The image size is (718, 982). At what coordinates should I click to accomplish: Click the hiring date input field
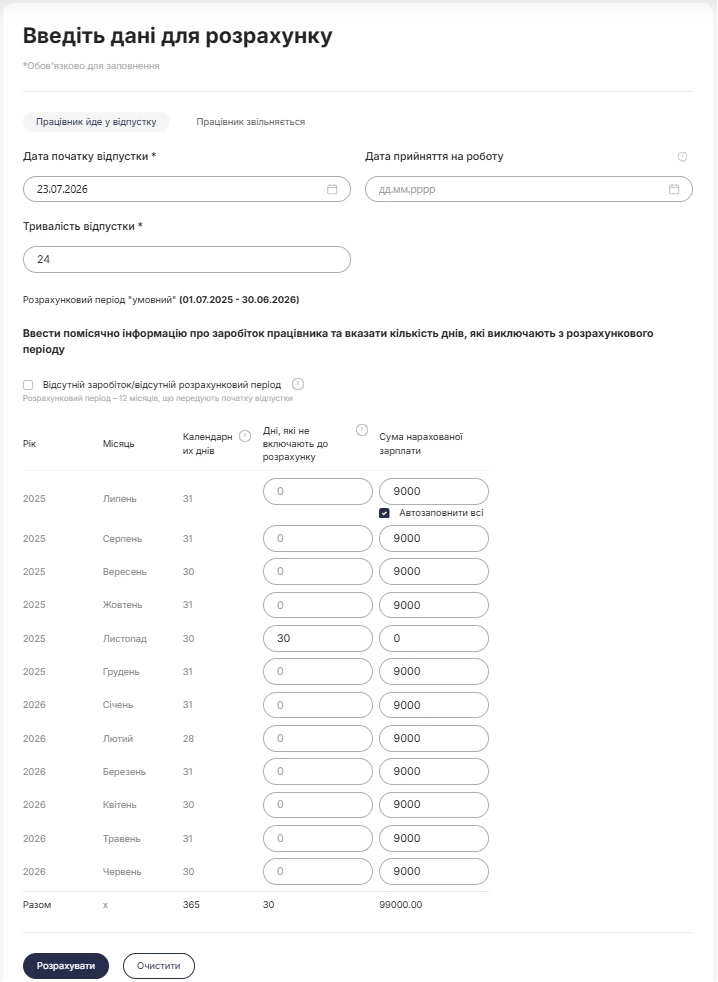click(529, 189)
